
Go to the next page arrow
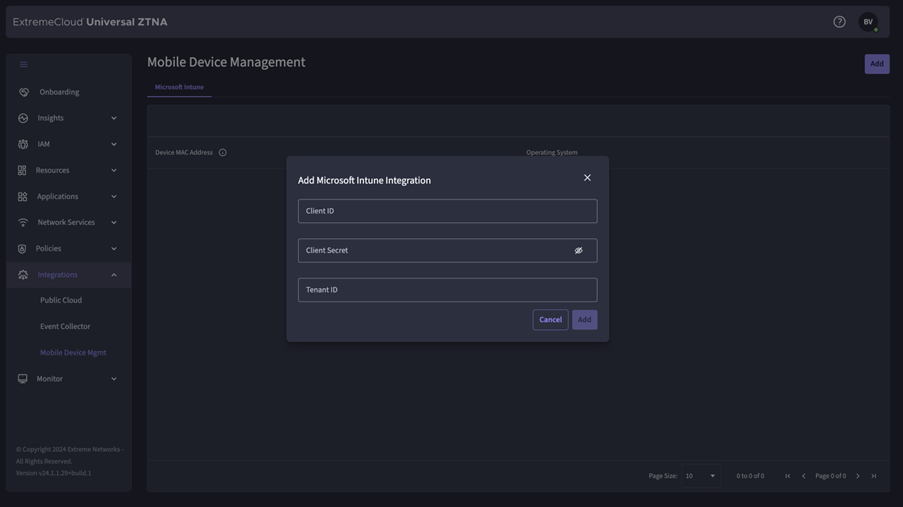click(857, 476)
